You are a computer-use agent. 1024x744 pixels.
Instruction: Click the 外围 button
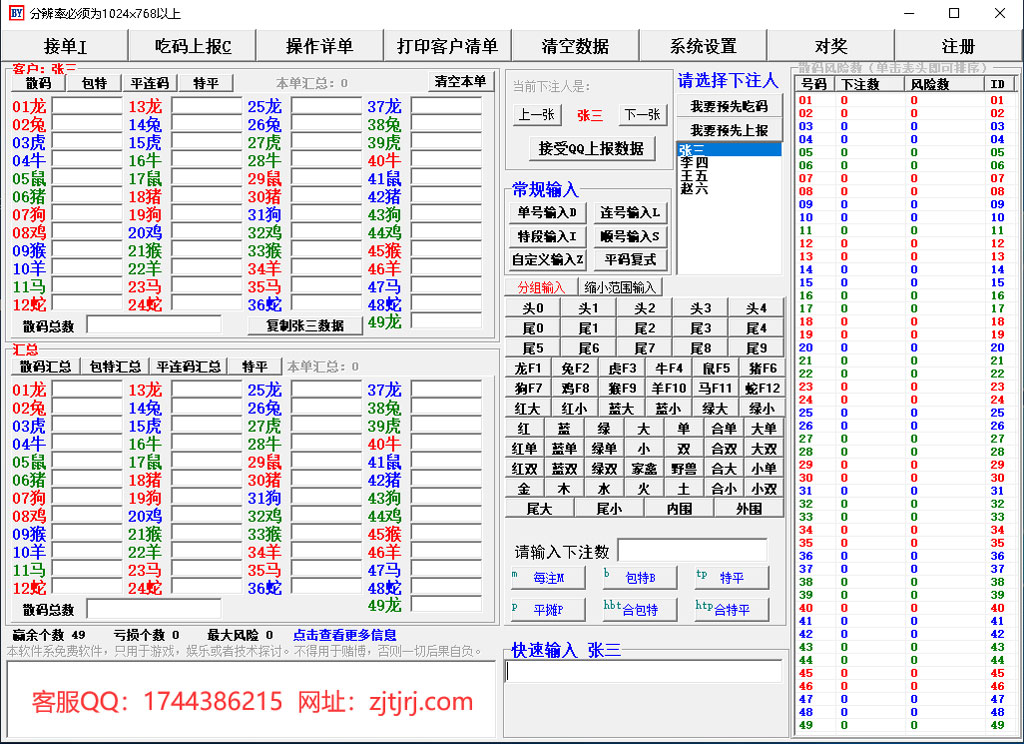click(749, 509)
